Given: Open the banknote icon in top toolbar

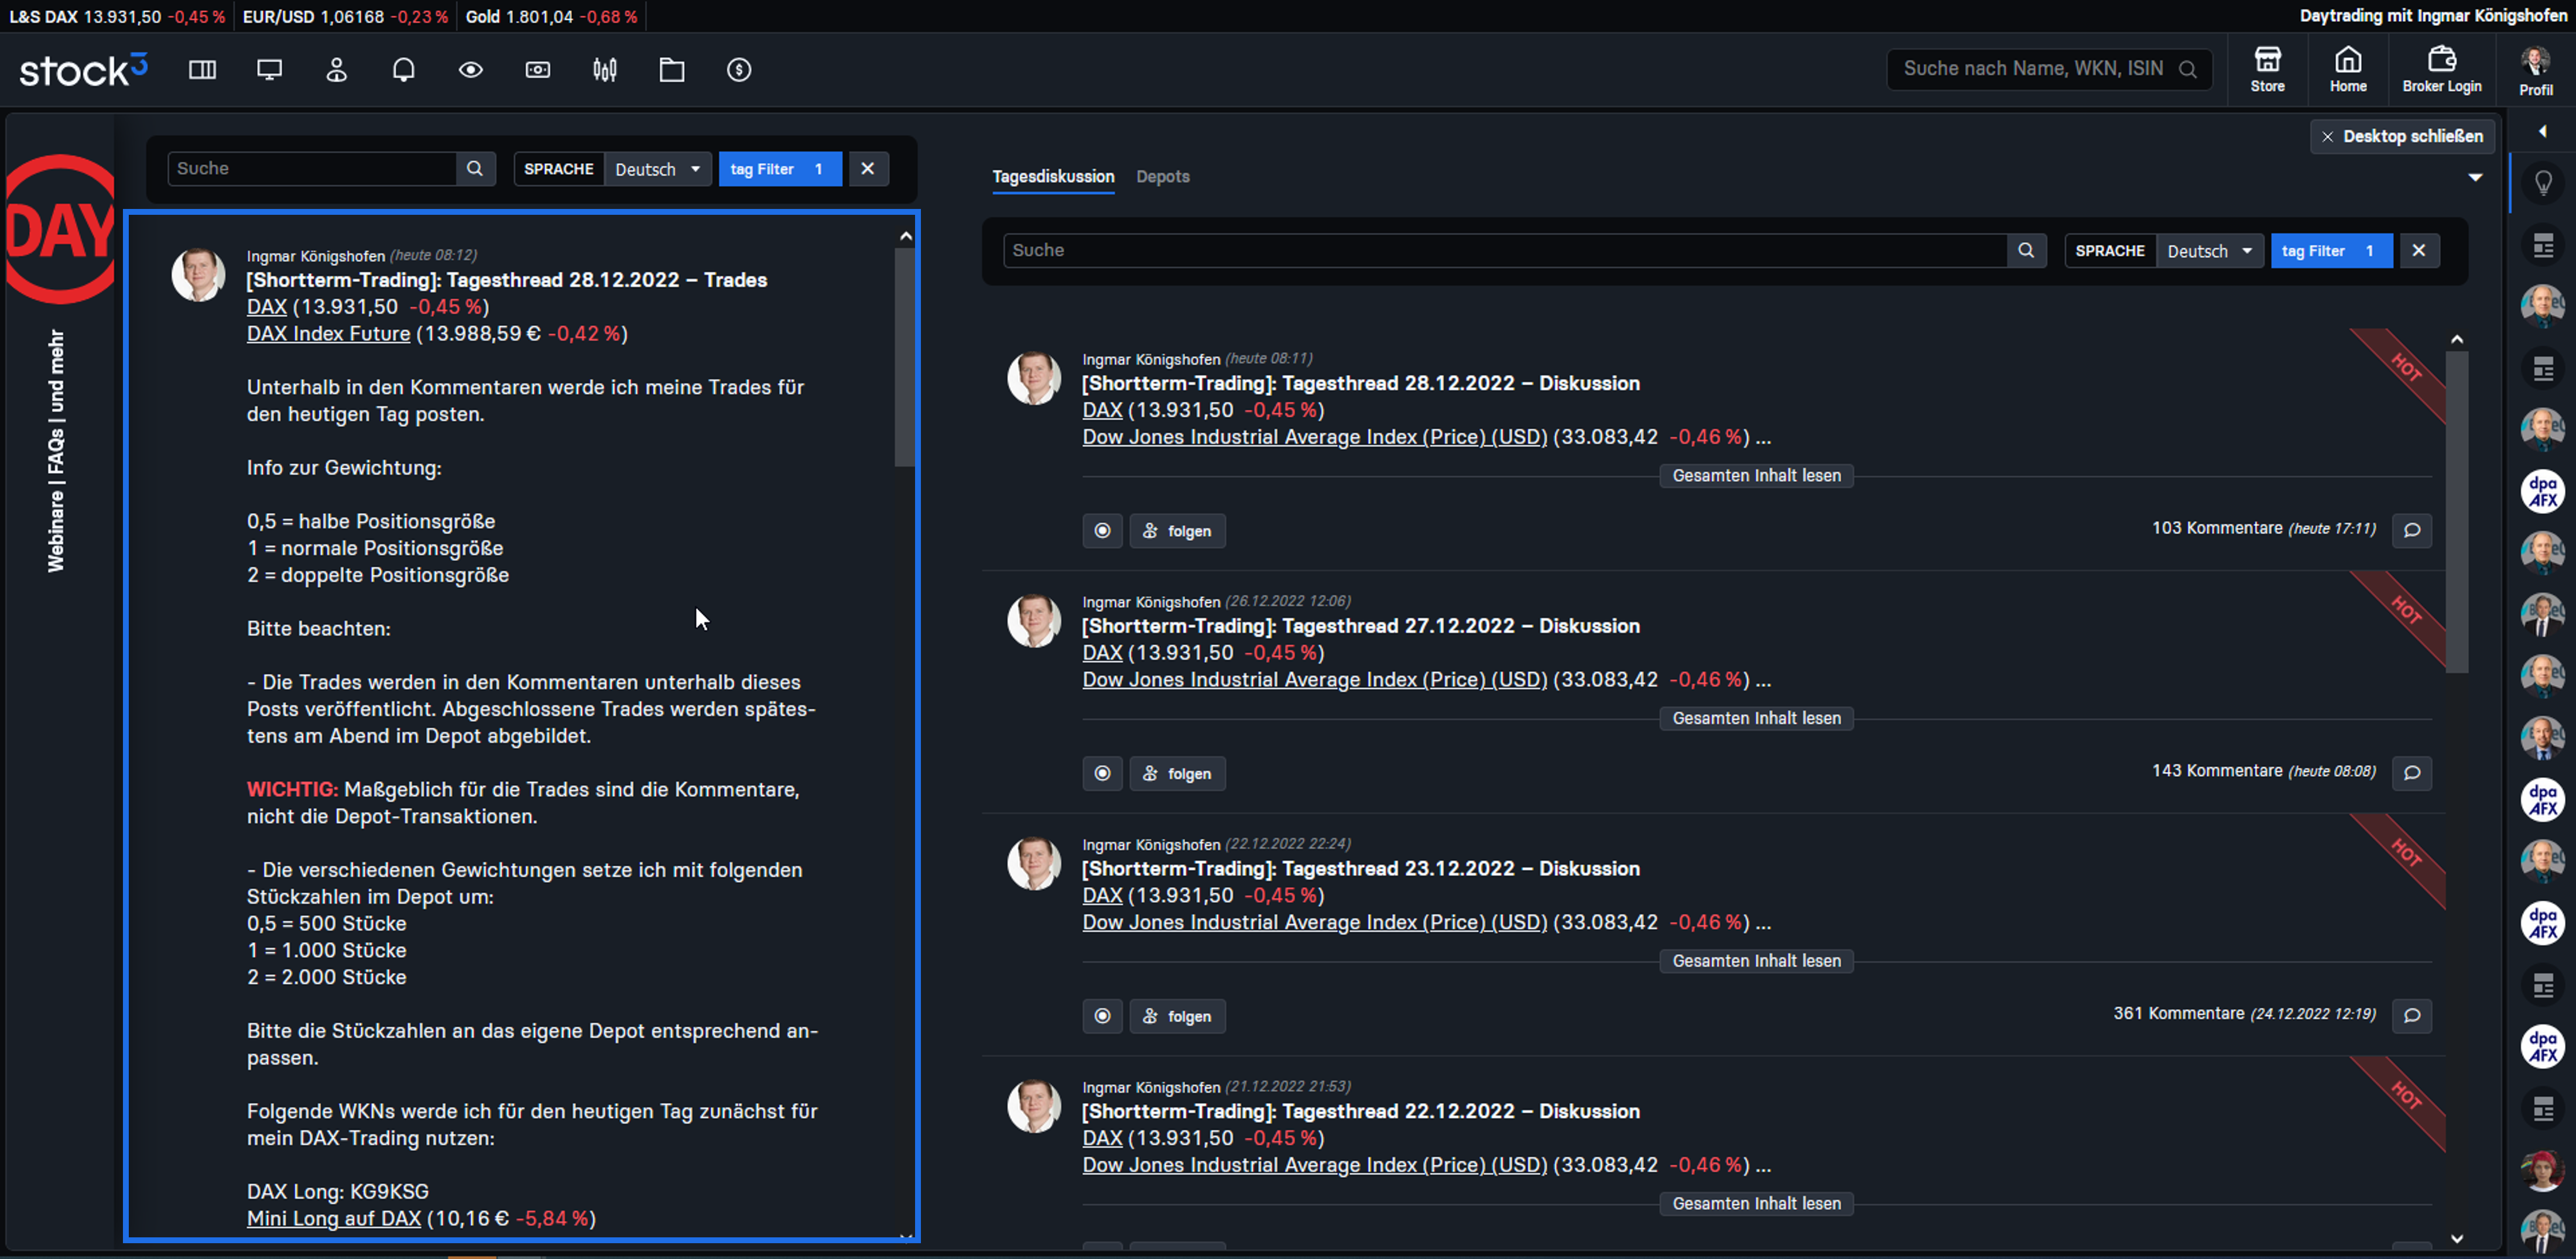Looking at the screenshot, I should (538, 70).
